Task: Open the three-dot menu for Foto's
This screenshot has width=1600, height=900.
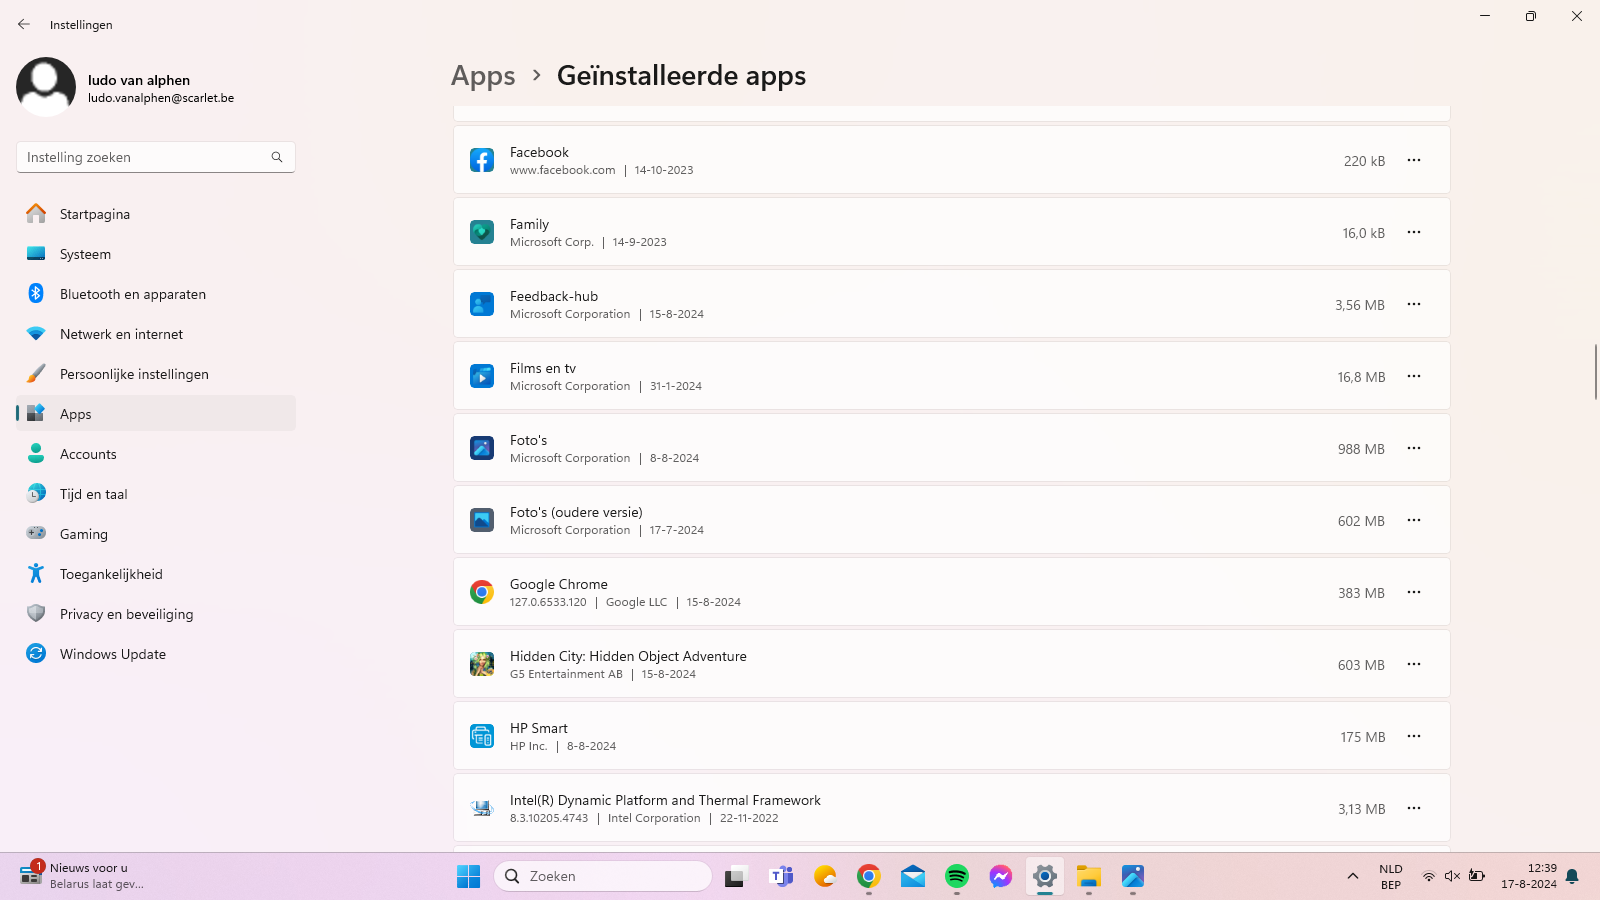Action: pos(1414,448)
